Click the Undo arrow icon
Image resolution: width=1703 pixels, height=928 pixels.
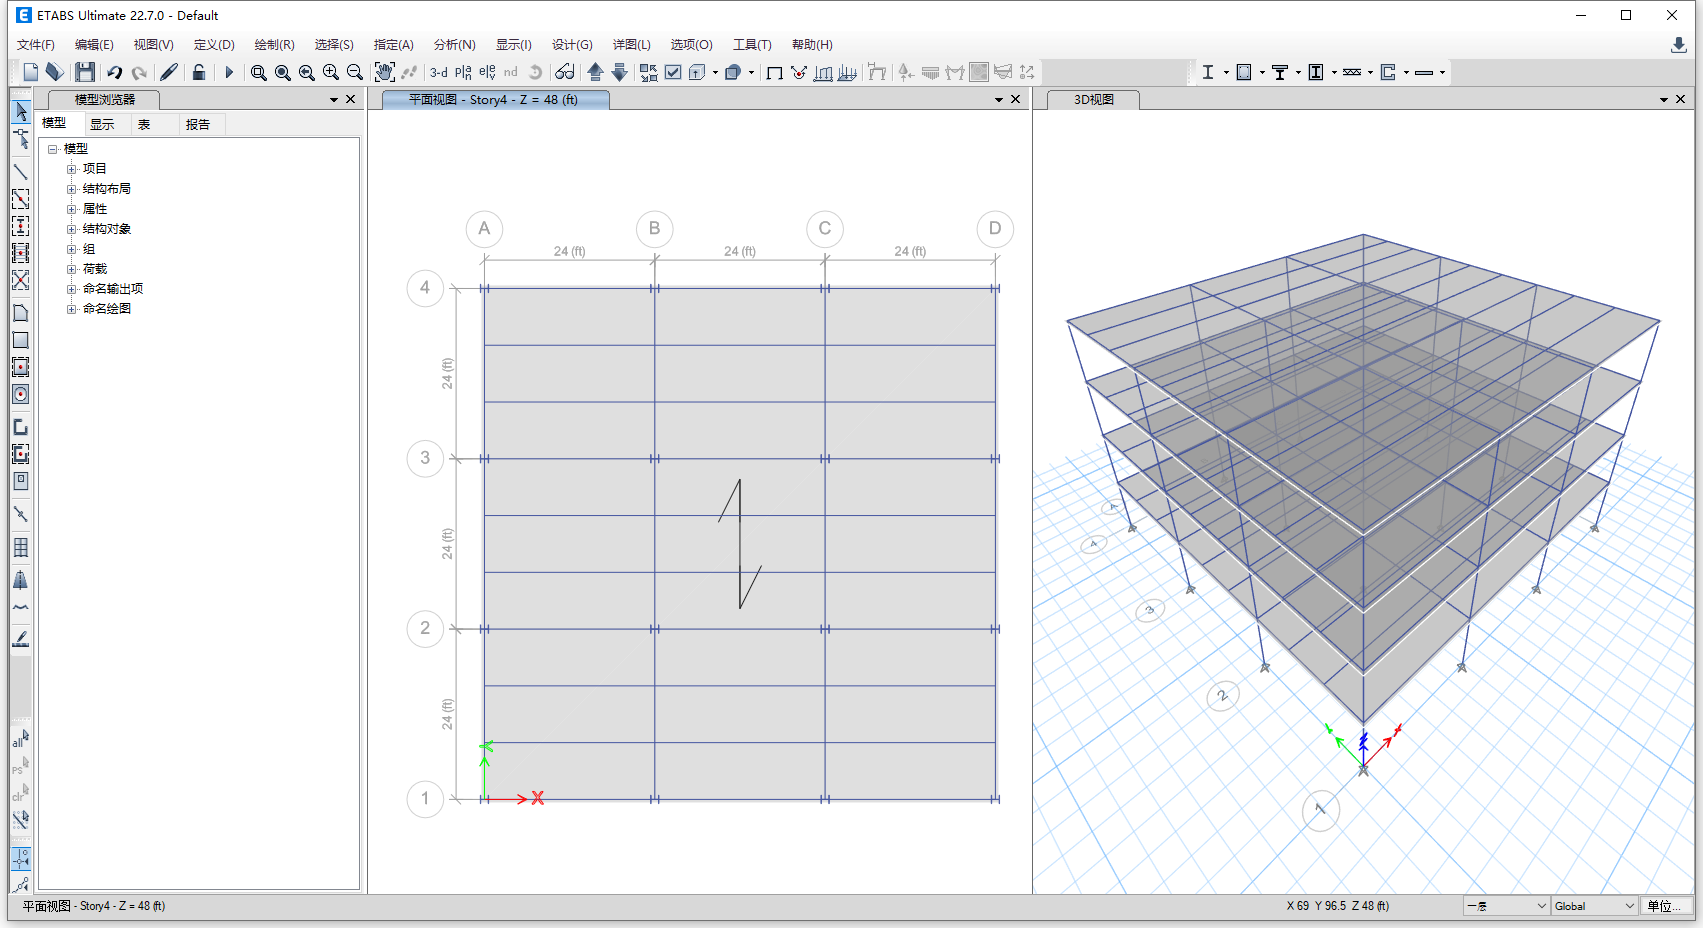point(115,72)
